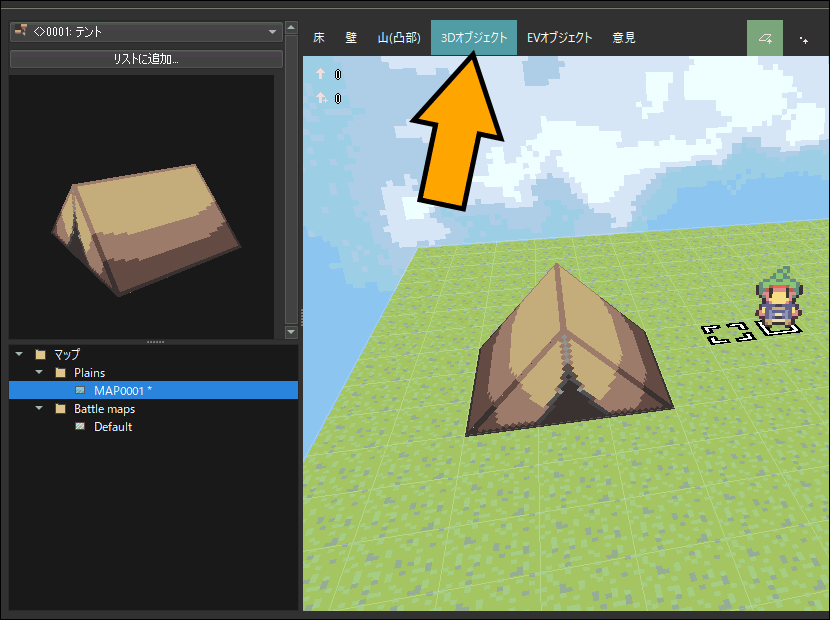Select the 床 tab
This screenshot has height=620, width=830.
(319, 38)
